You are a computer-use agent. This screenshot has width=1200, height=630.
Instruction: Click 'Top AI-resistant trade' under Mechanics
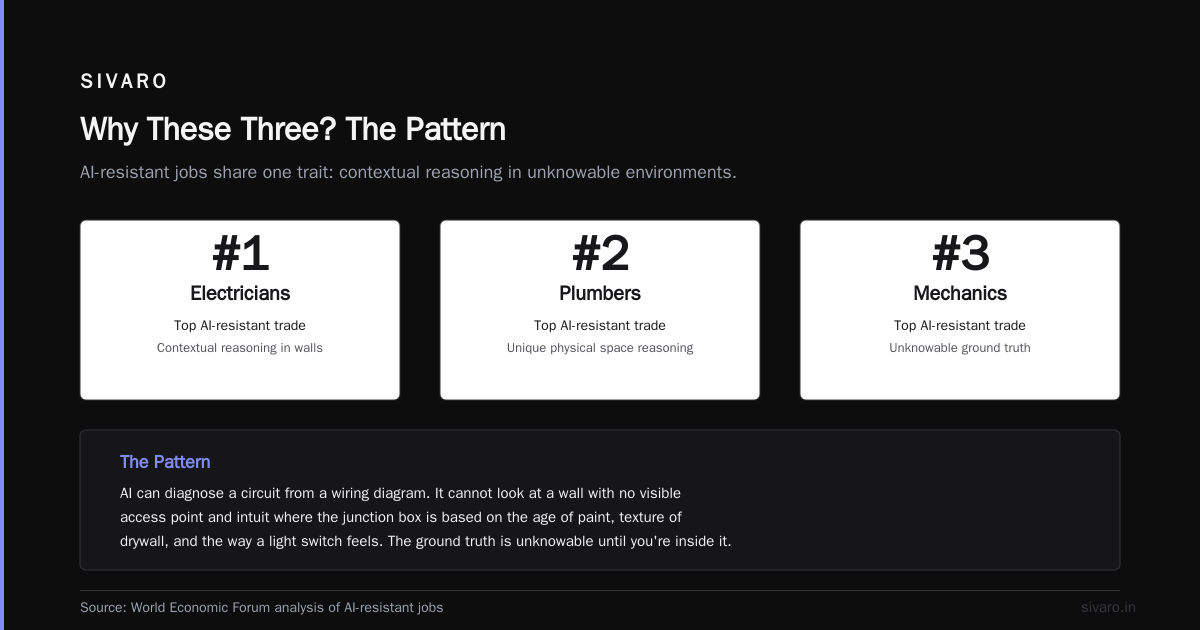tap(960, 325)
